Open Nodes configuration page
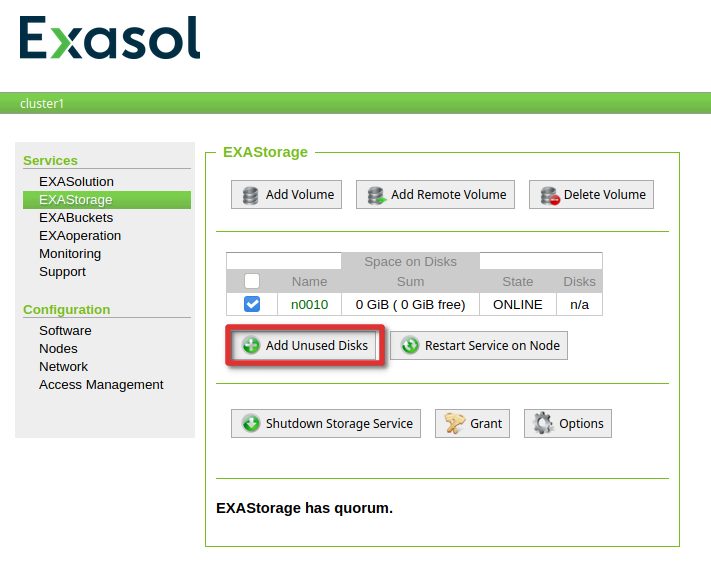 (x=58, y=349)
